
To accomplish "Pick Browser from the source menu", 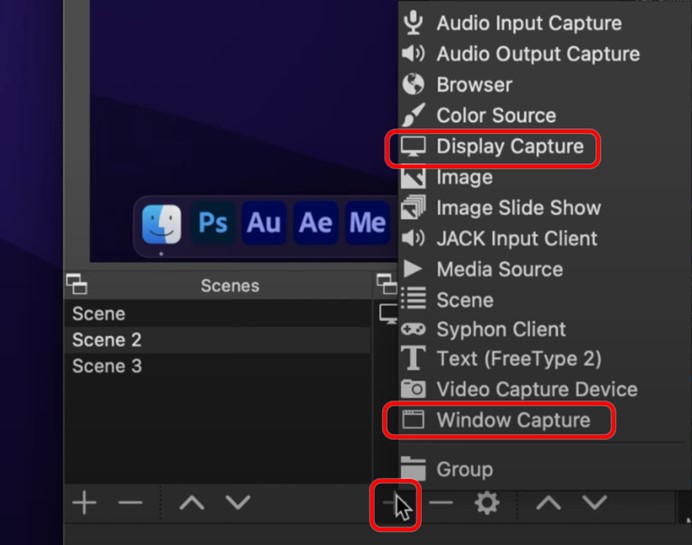I will pos(474,85).
